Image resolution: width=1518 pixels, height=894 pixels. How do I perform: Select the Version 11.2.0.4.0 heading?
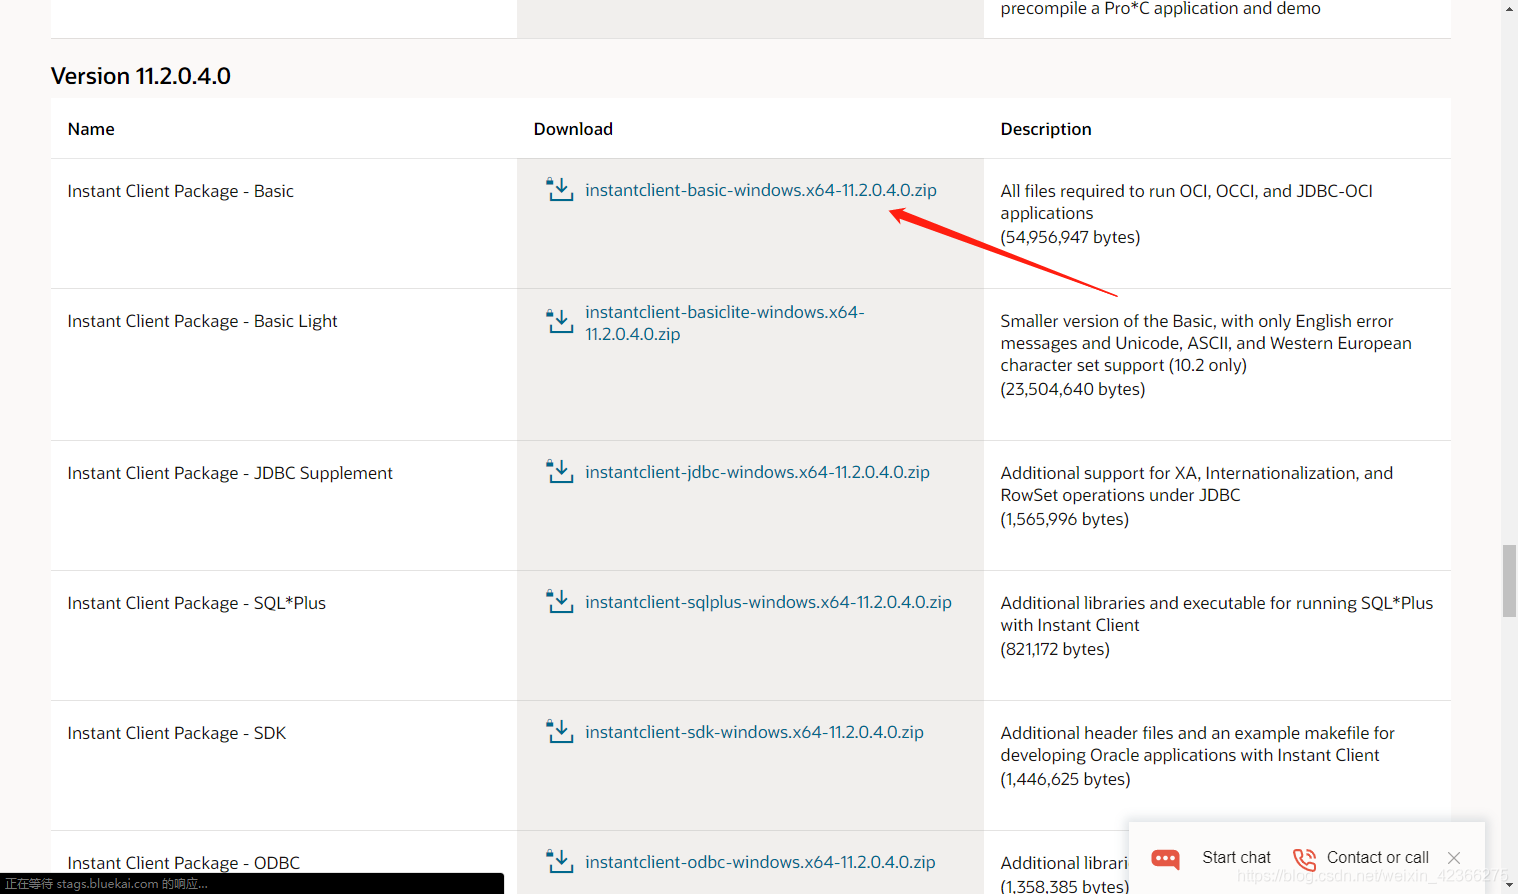[140, 75]
